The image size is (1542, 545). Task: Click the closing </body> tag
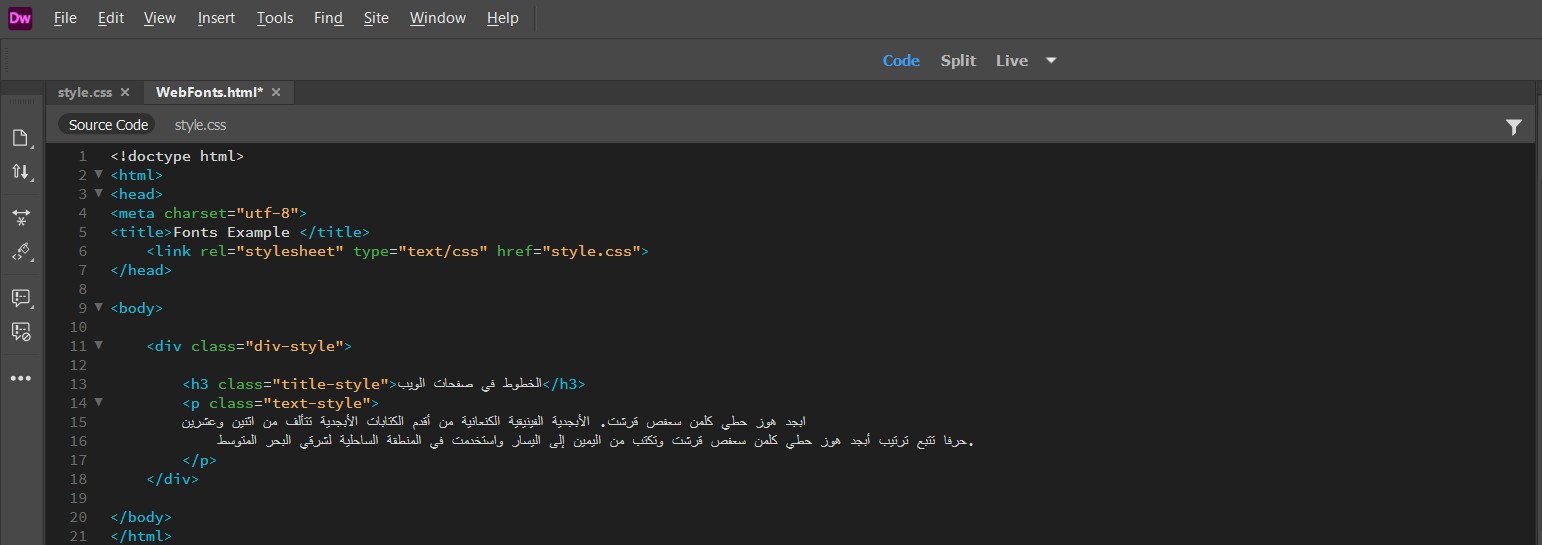coord(141,517)
